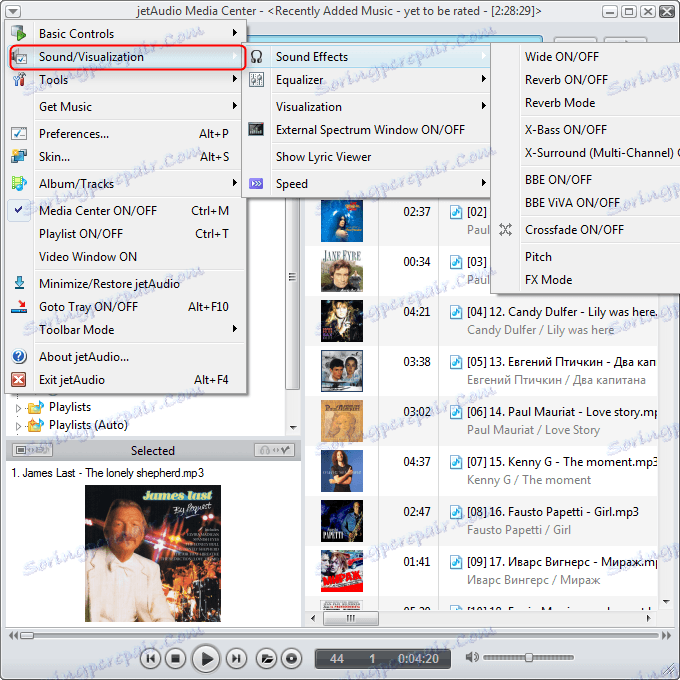Click the Album/Tracks film icon
The width and height of the screenshot is (680, 680).
(x=19, y=183)
